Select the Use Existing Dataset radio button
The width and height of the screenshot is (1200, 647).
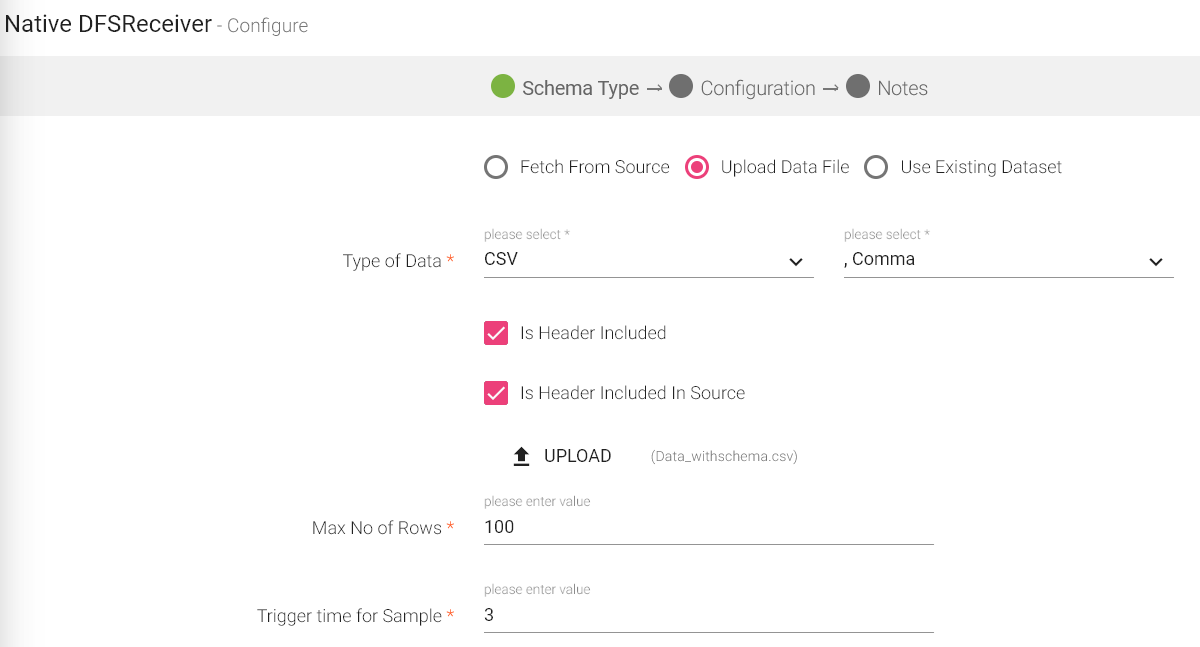coord(876,167)
